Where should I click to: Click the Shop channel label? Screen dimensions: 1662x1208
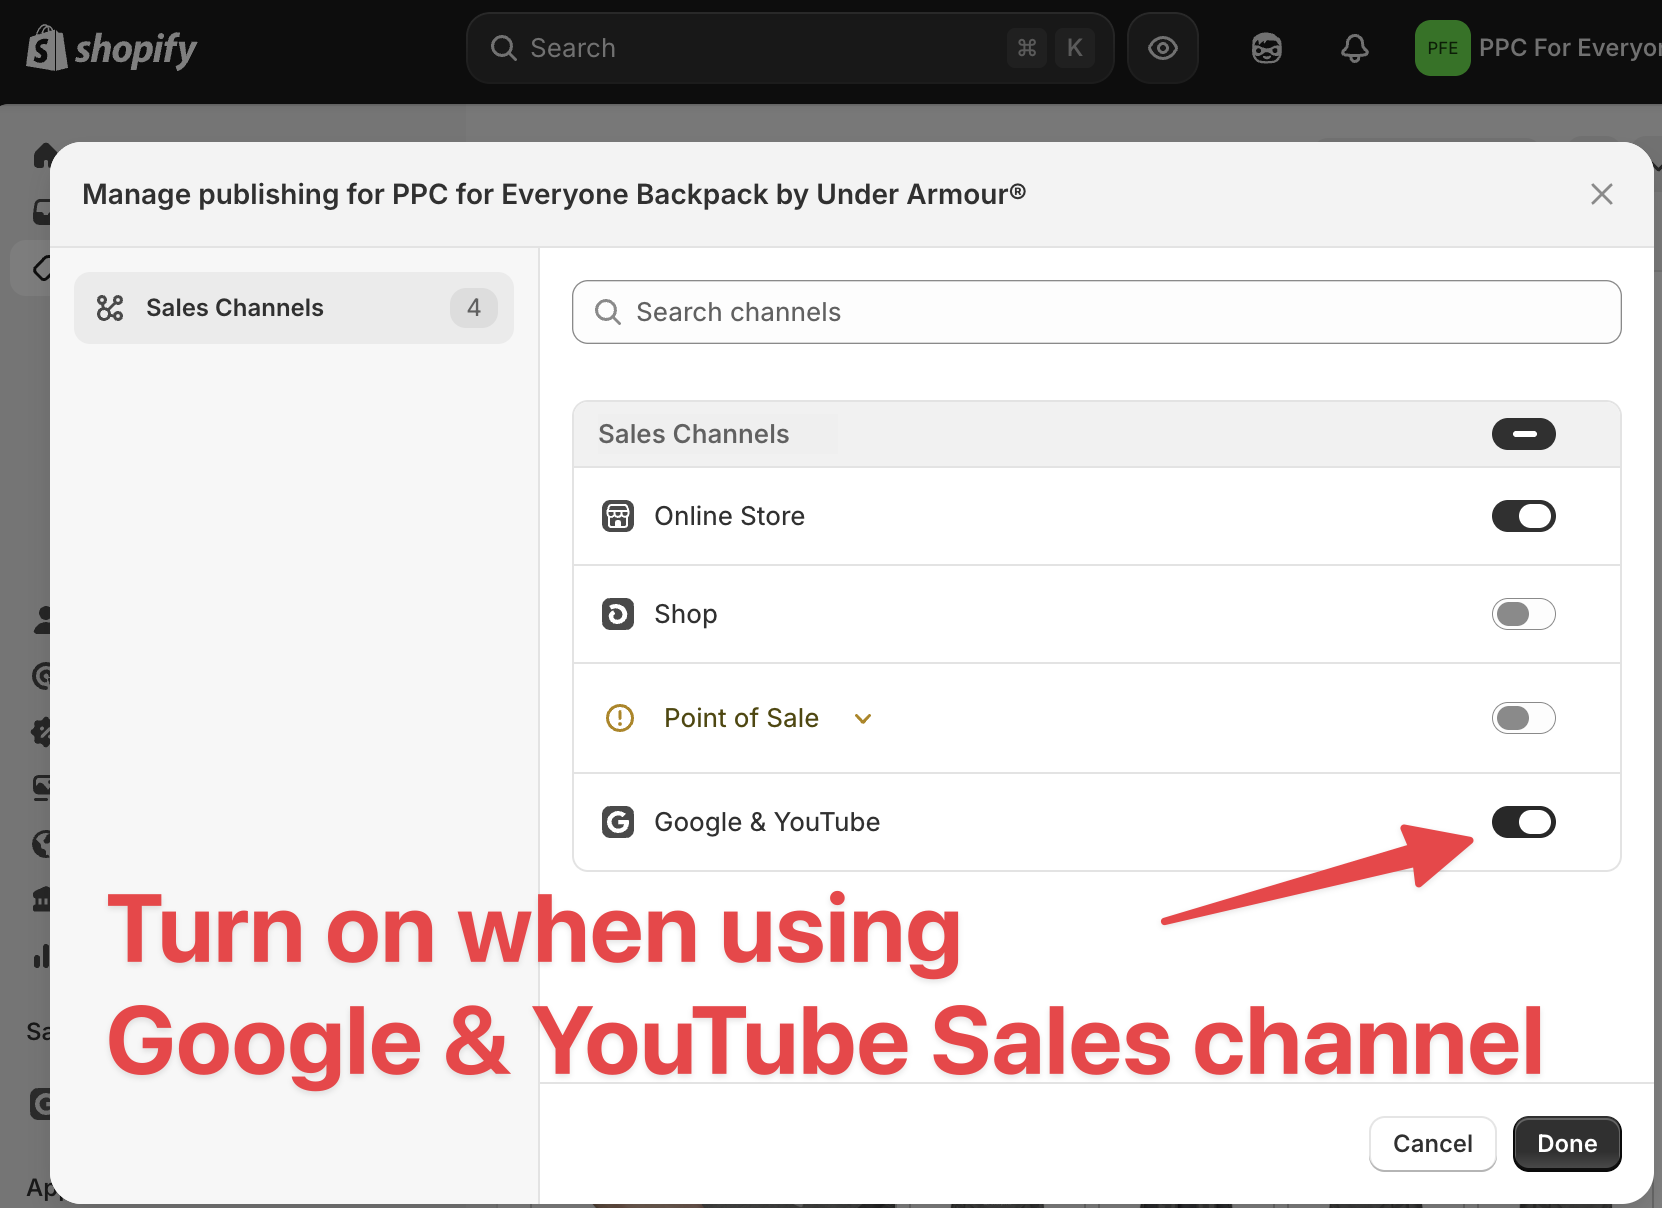pyautogui.click(x=685, y=614)
